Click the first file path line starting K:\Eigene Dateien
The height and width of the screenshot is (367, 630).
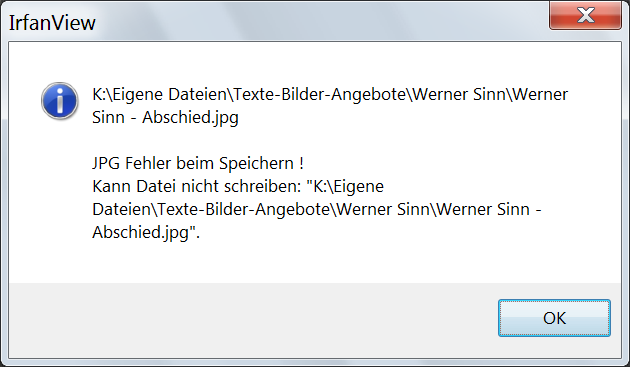coord(330,95)
